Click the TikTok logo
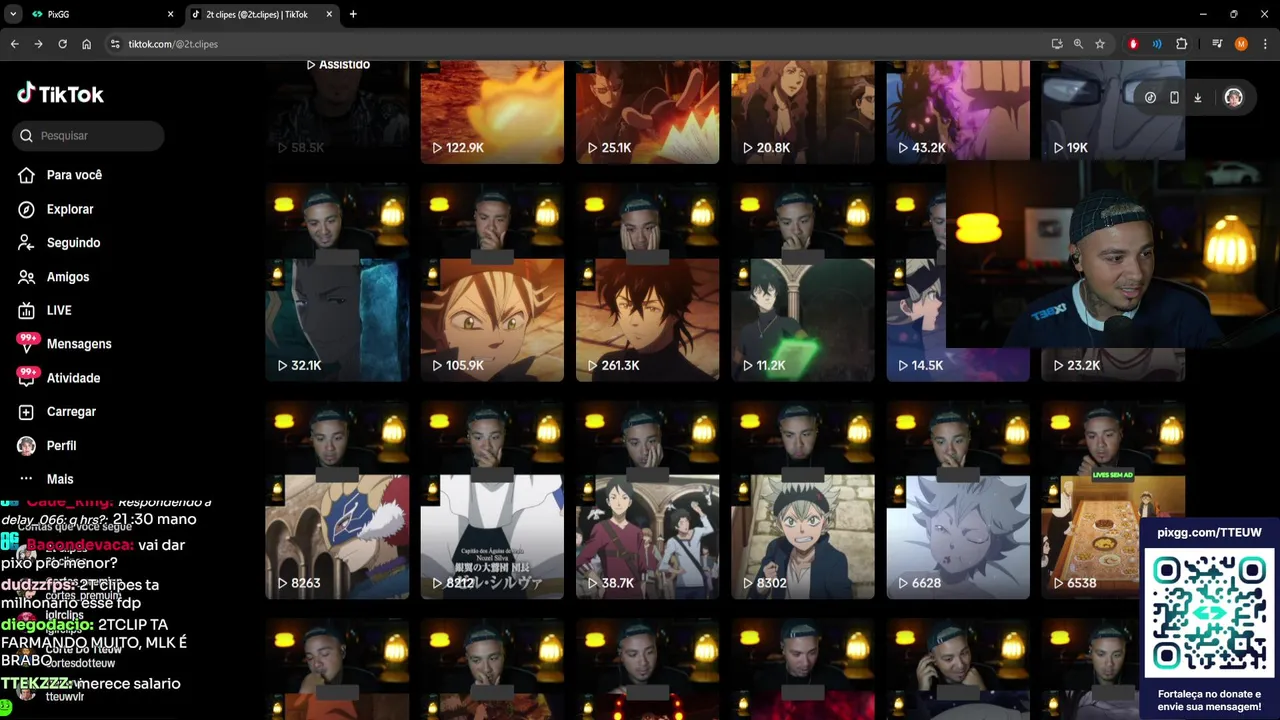1280x720 pixels. coord(60,94)
